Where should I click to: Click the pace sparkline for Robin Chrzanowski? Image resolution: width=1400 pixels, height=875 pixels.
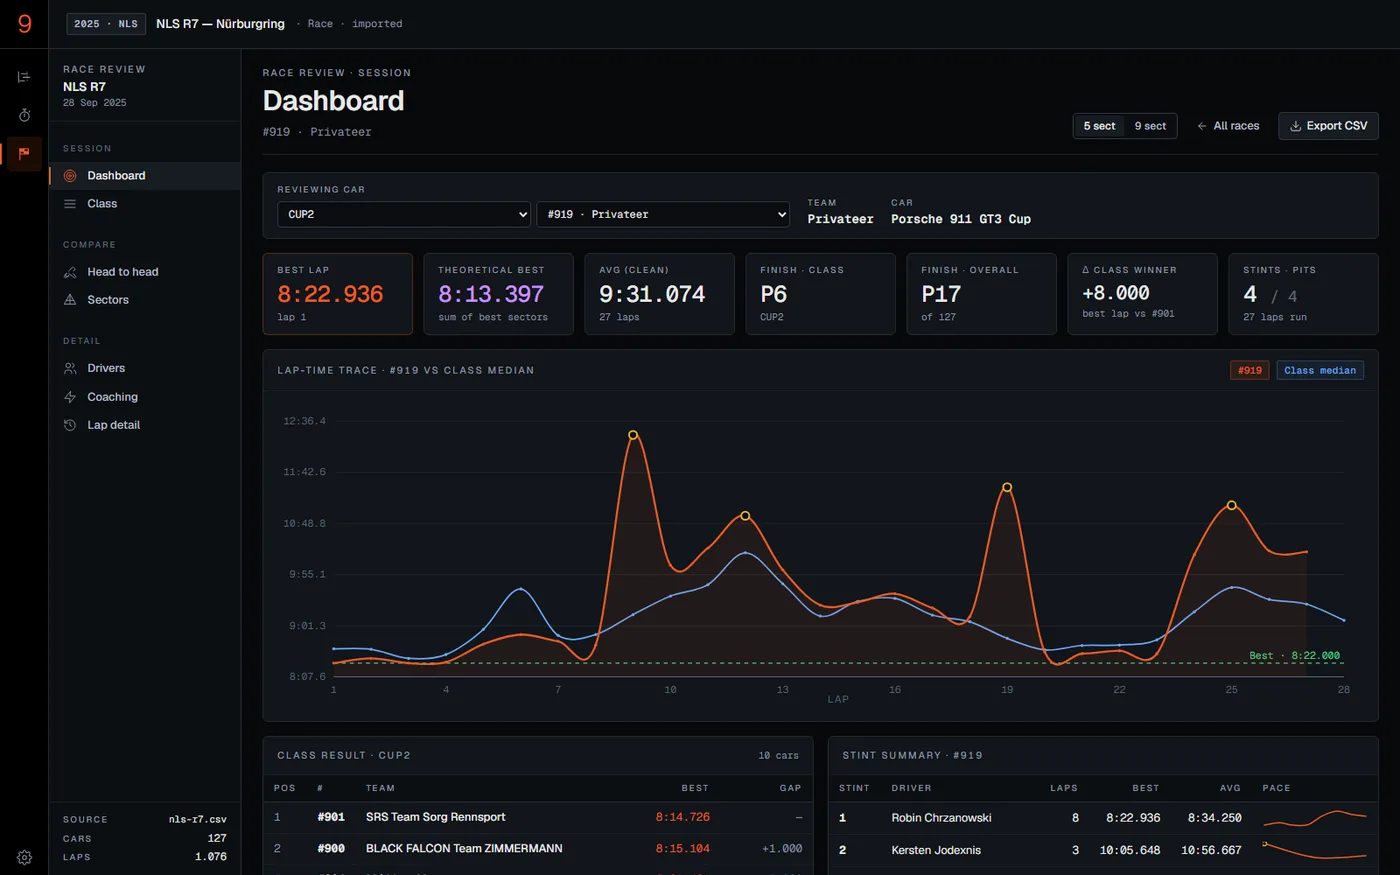(1315, 819)
